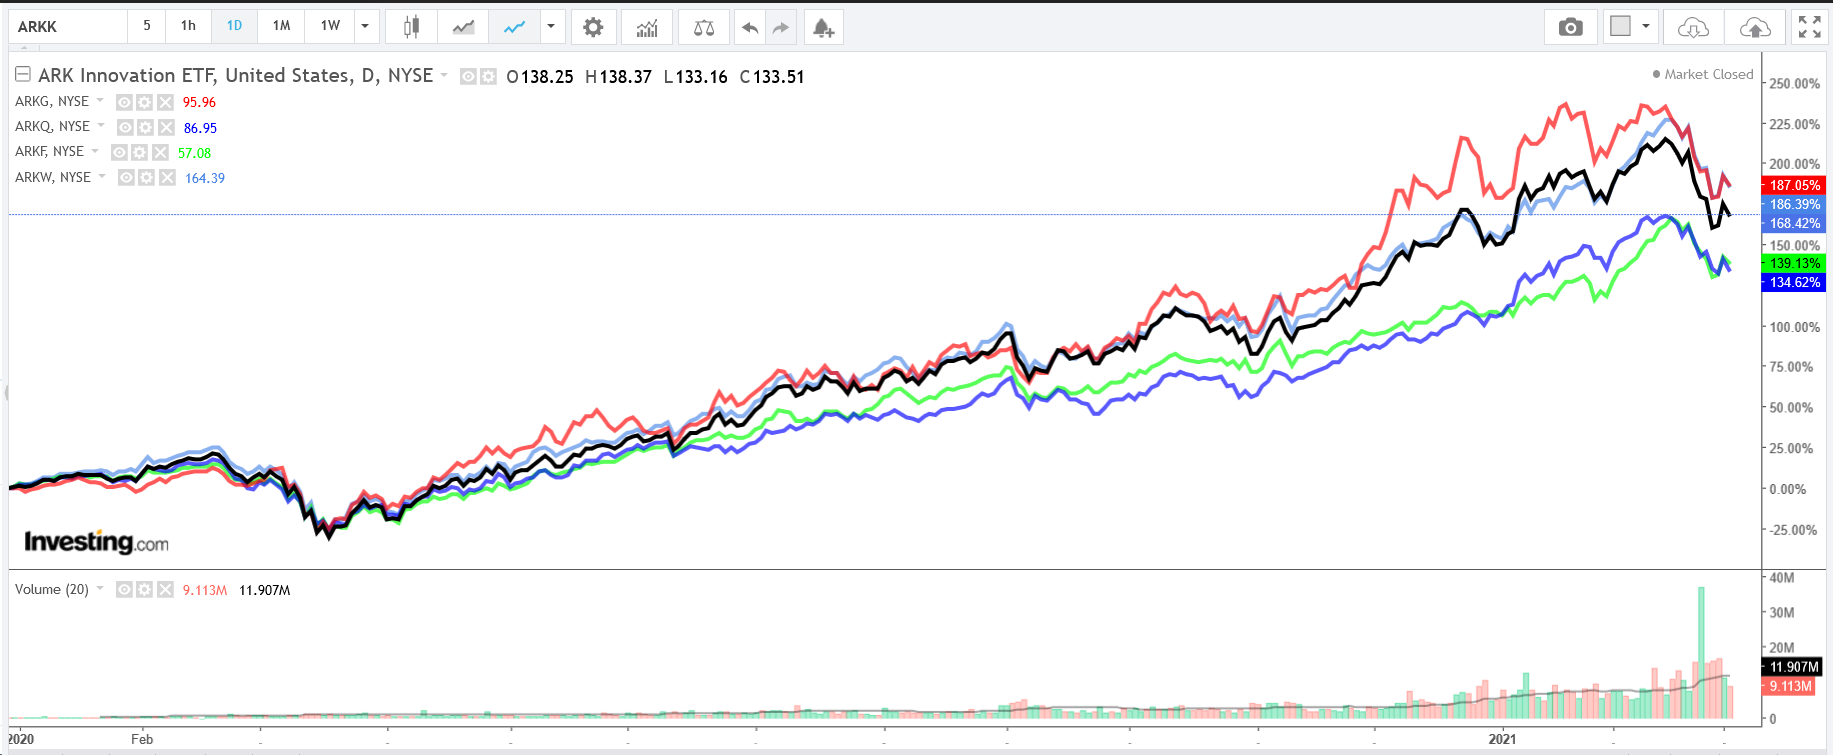This screenshot has height=755, width=1833.
Task: Toggle visibility eye for Volume indicator
Action: click(x=124, y=590)
